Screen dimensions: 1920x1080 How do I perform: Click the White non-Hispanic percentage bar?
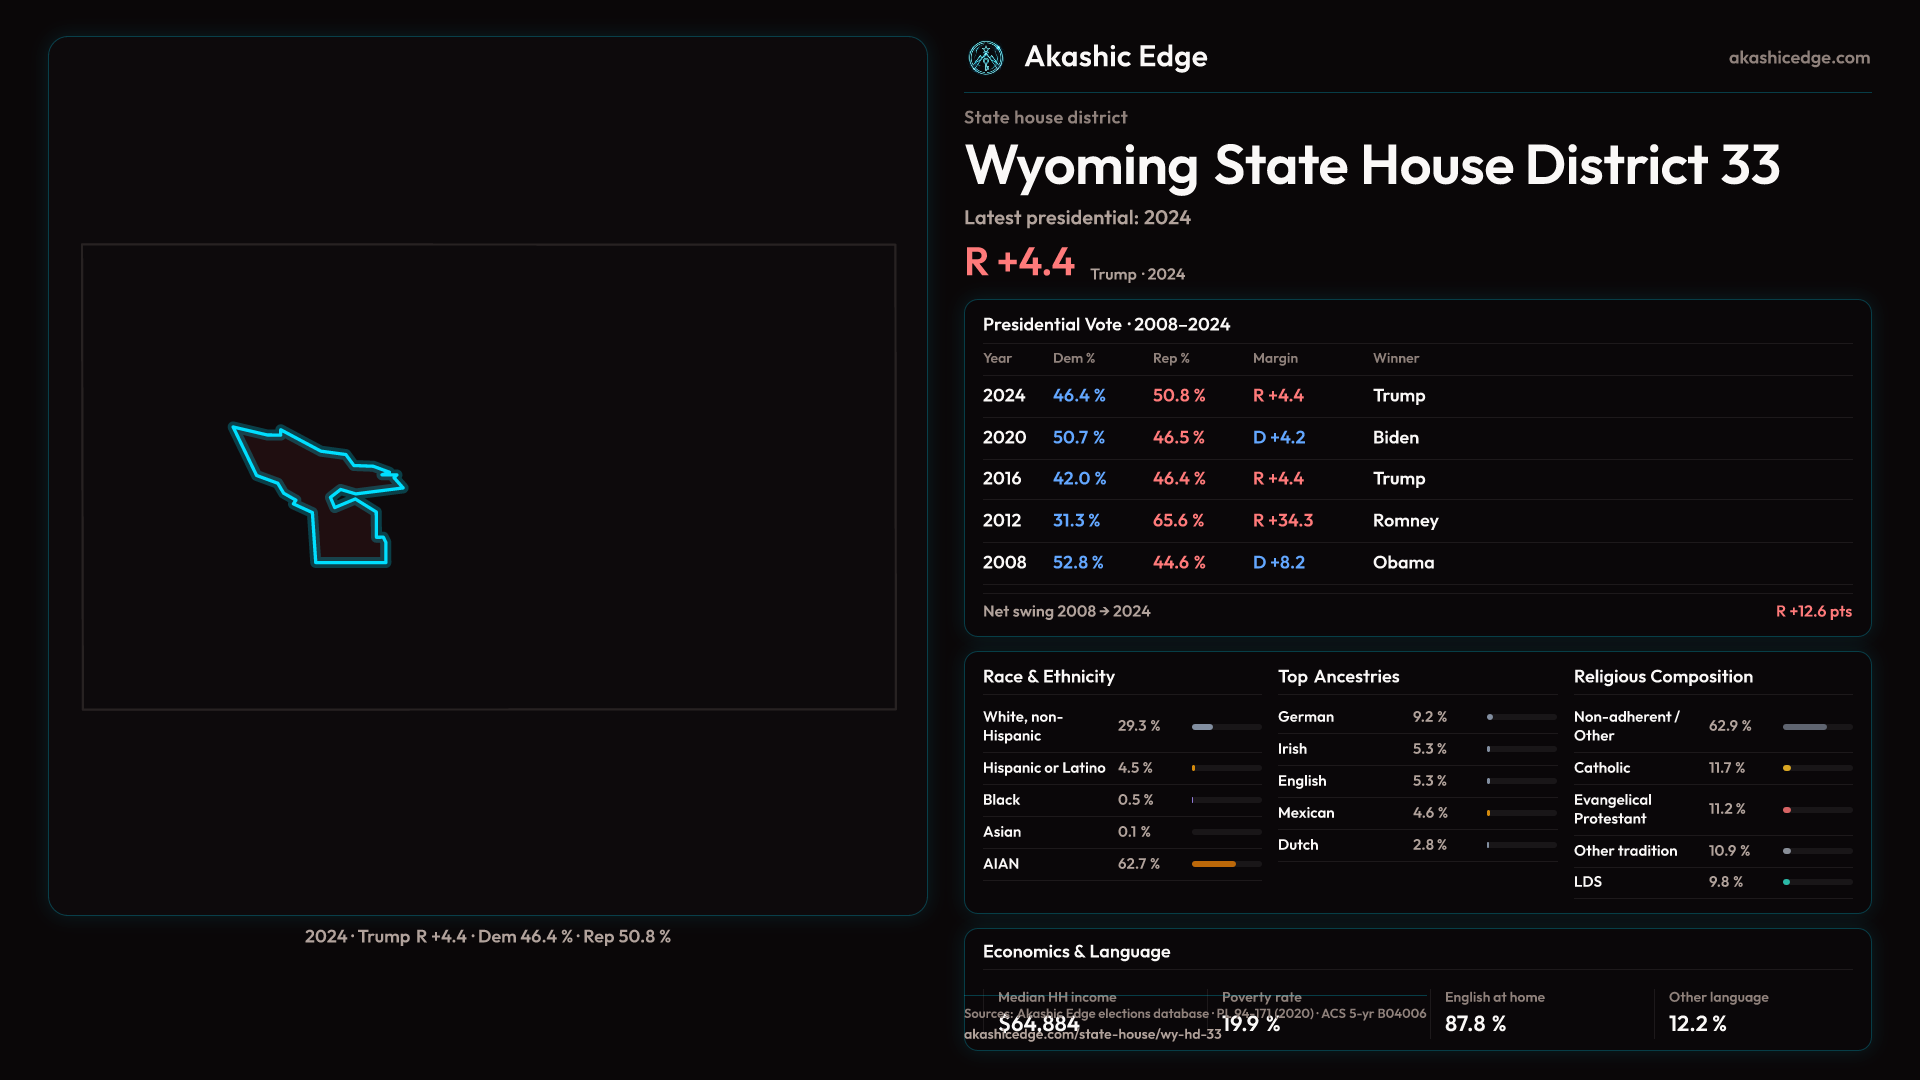click(1203, 727)
